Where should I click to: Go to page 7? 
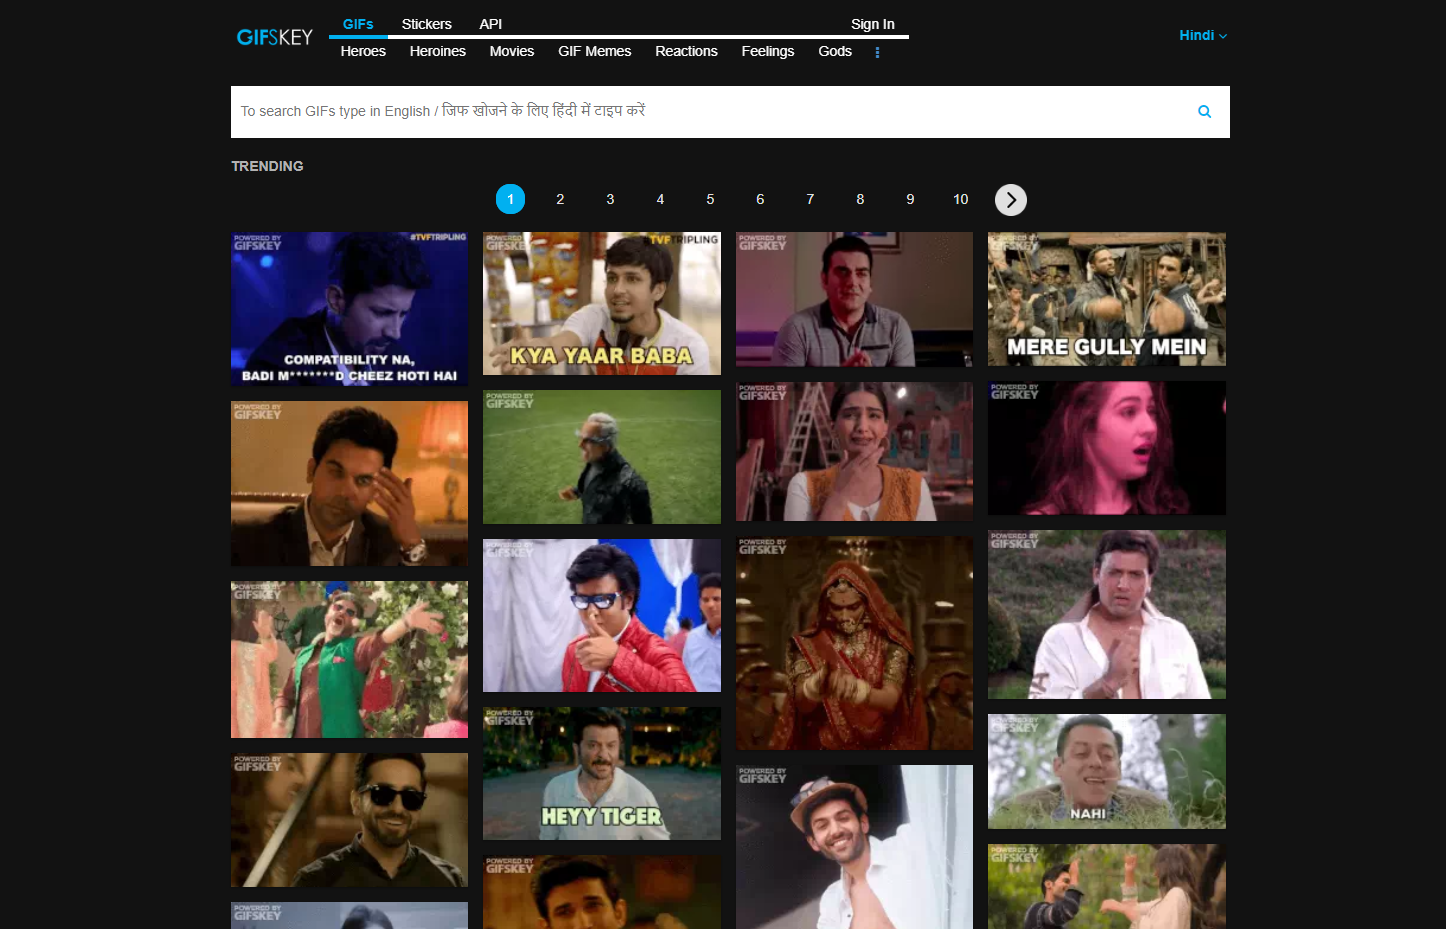pyautogui.click(x=810, y=199)
